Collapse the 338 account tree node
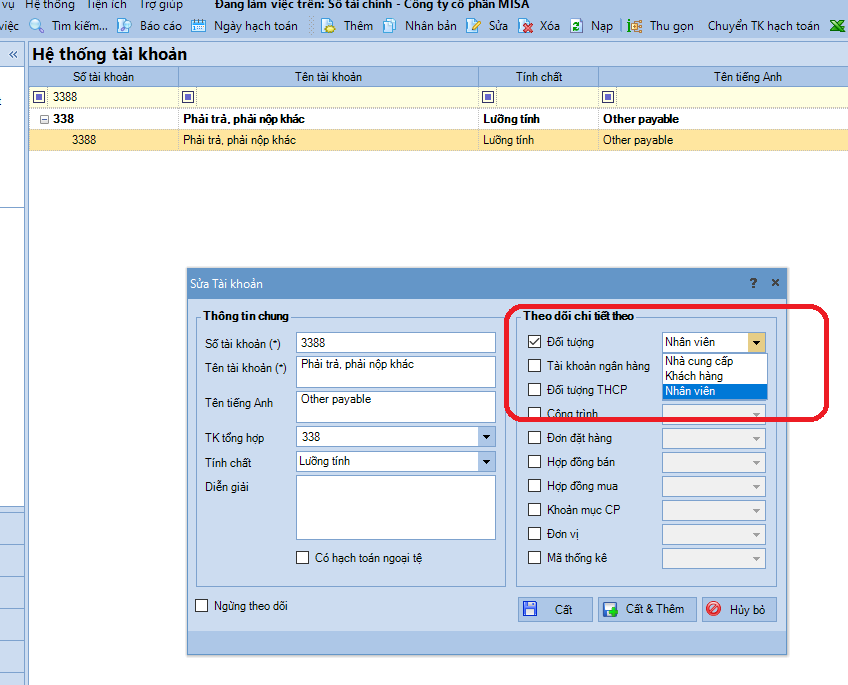 pos(45,119)
